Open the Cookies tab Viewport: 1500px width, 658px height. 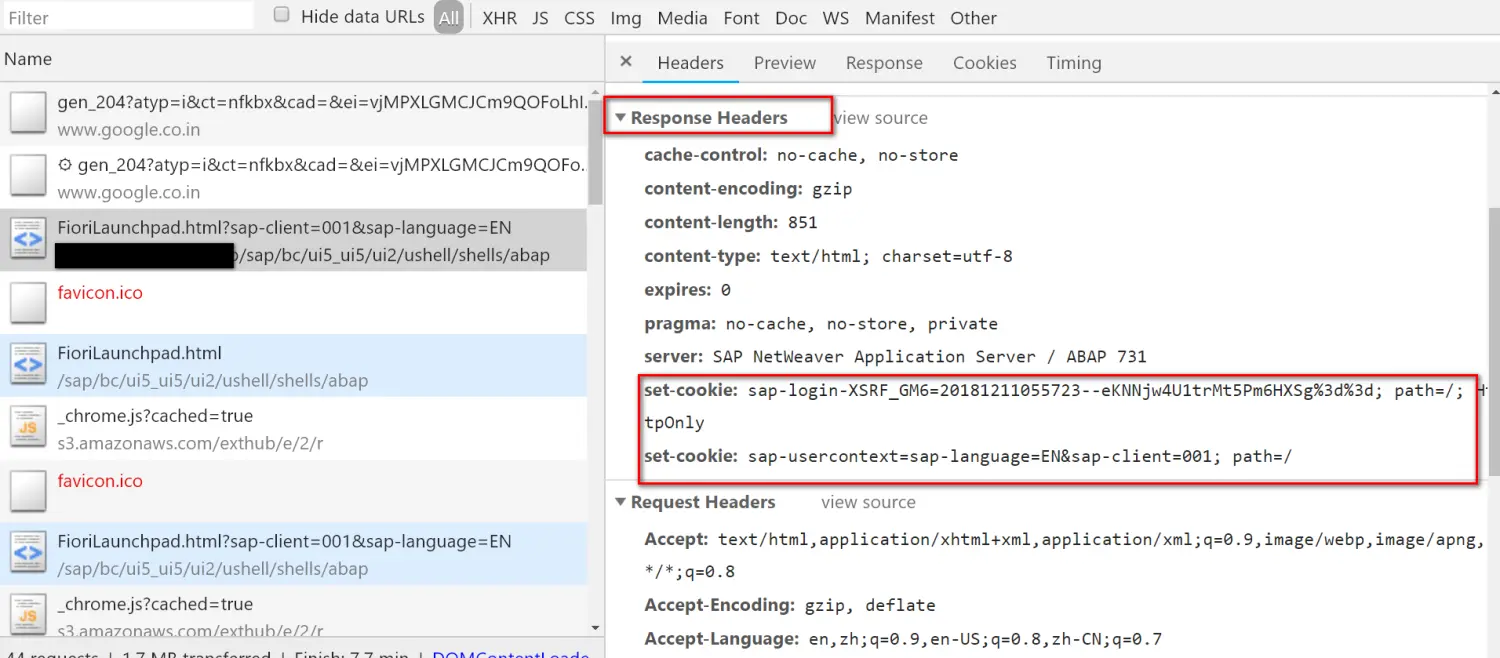point(985,63)
